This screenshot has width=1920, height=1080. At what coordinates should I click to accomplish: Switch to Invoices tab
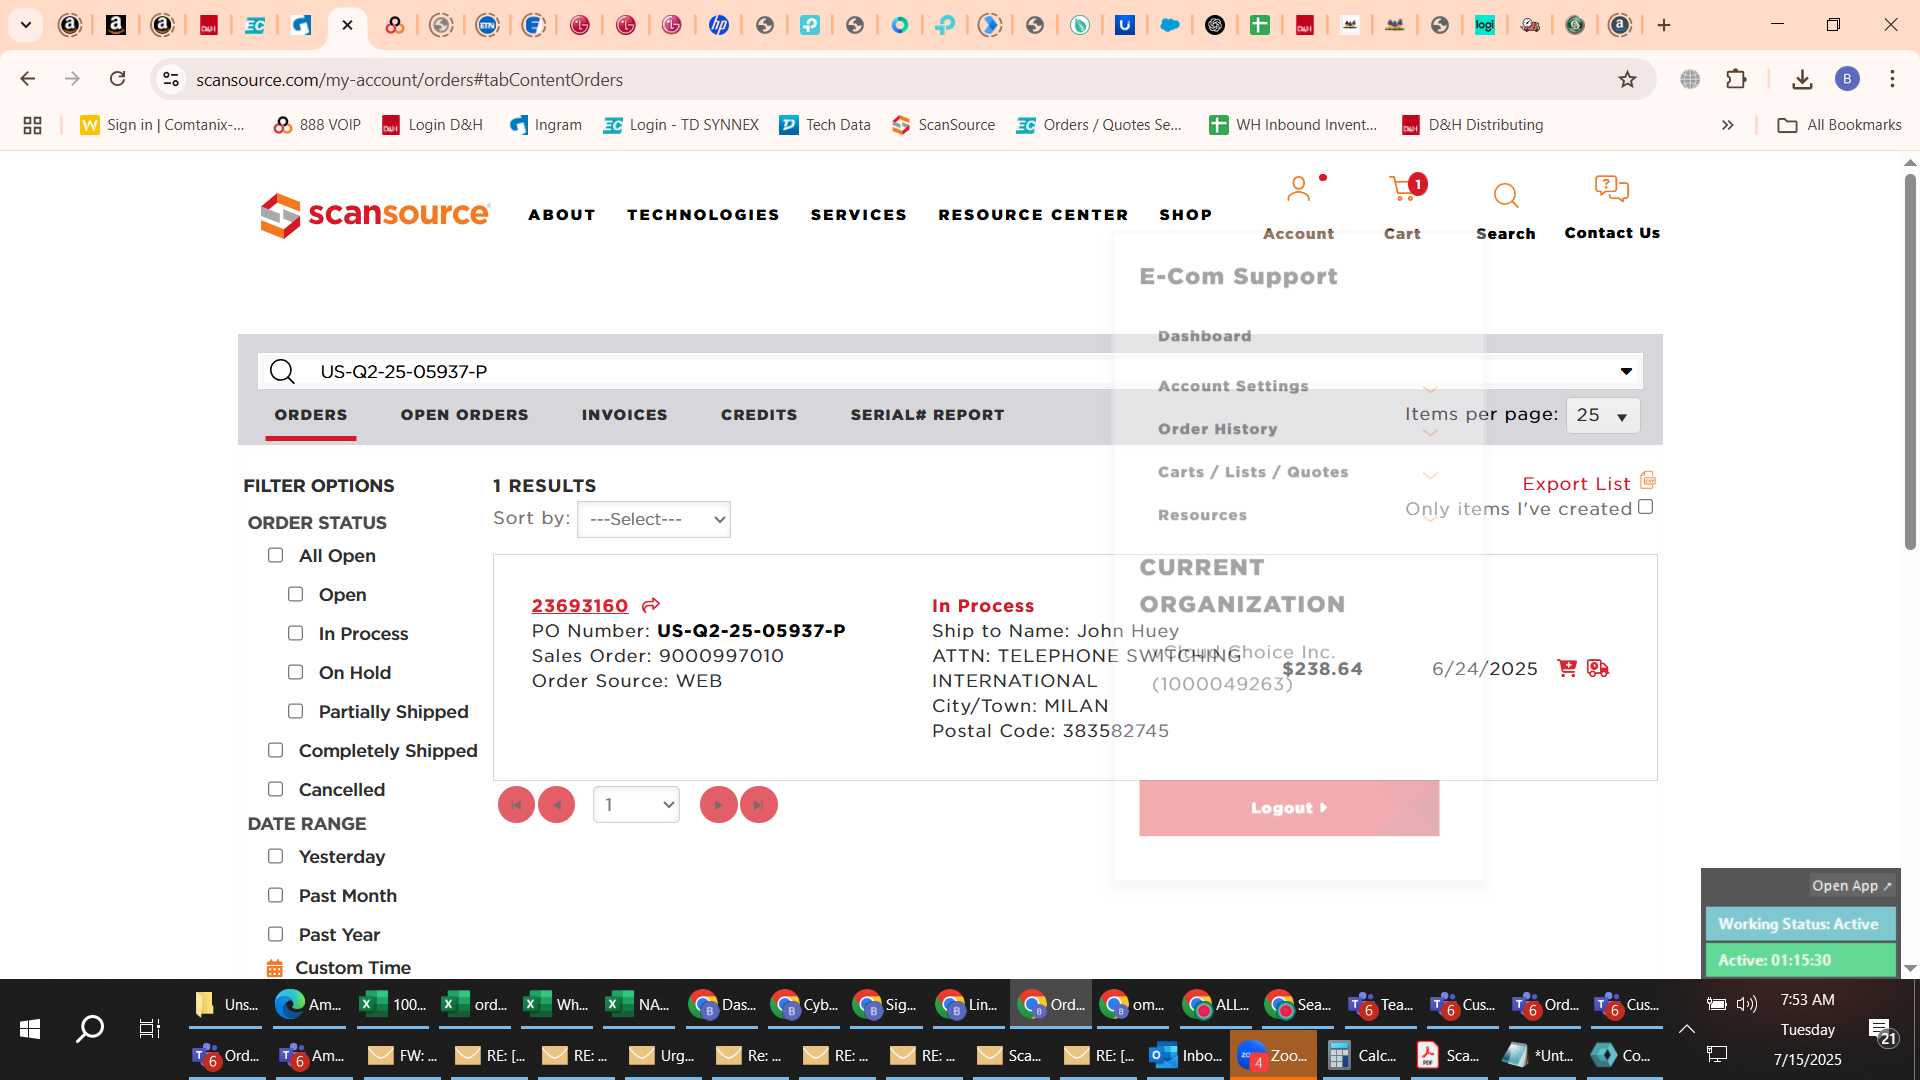(624, 415)
